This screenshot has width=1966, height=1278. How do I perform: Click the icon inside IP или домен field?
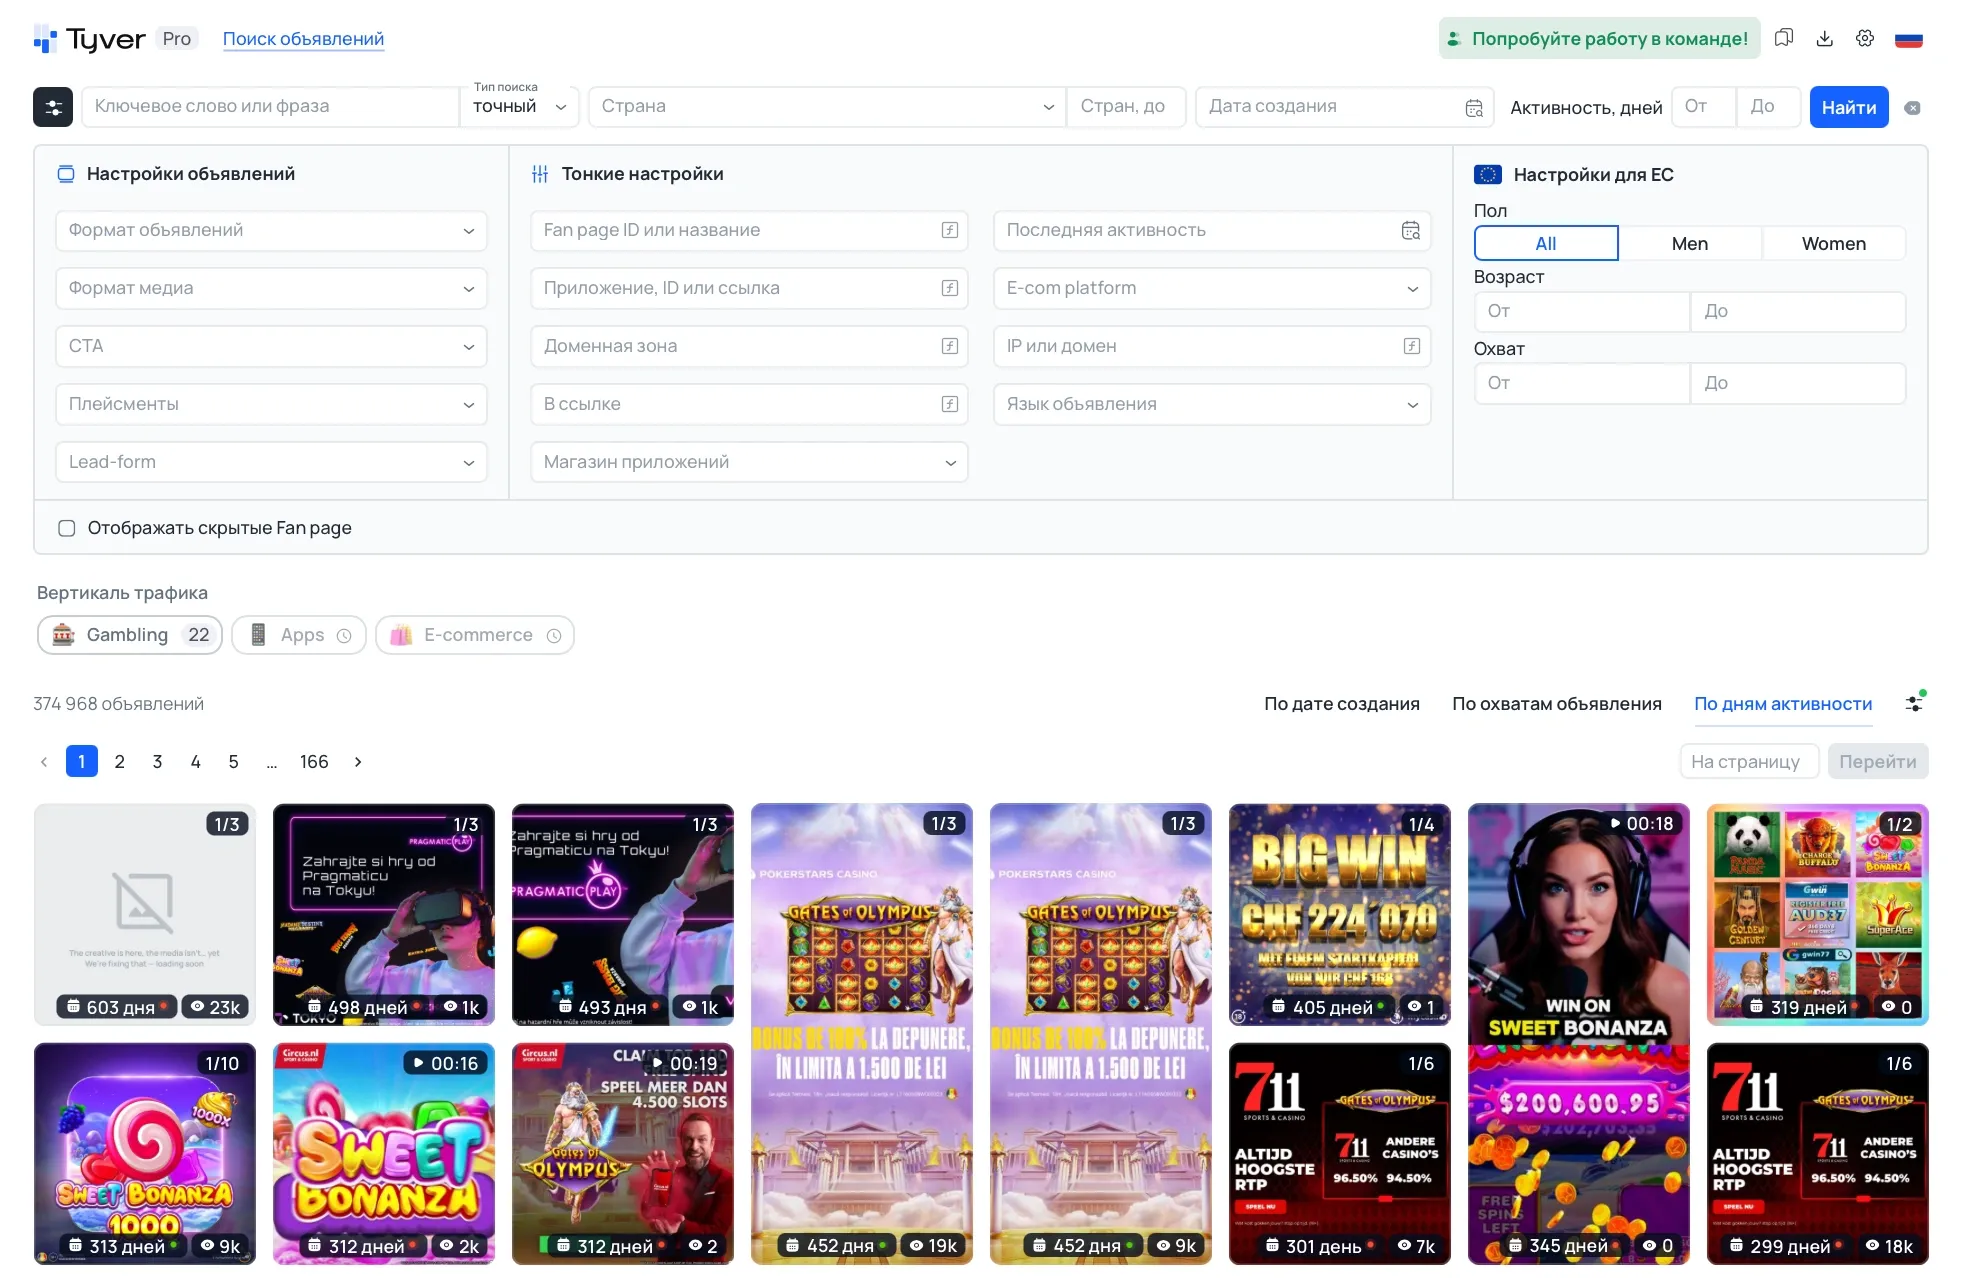[x=1412, y=346]
